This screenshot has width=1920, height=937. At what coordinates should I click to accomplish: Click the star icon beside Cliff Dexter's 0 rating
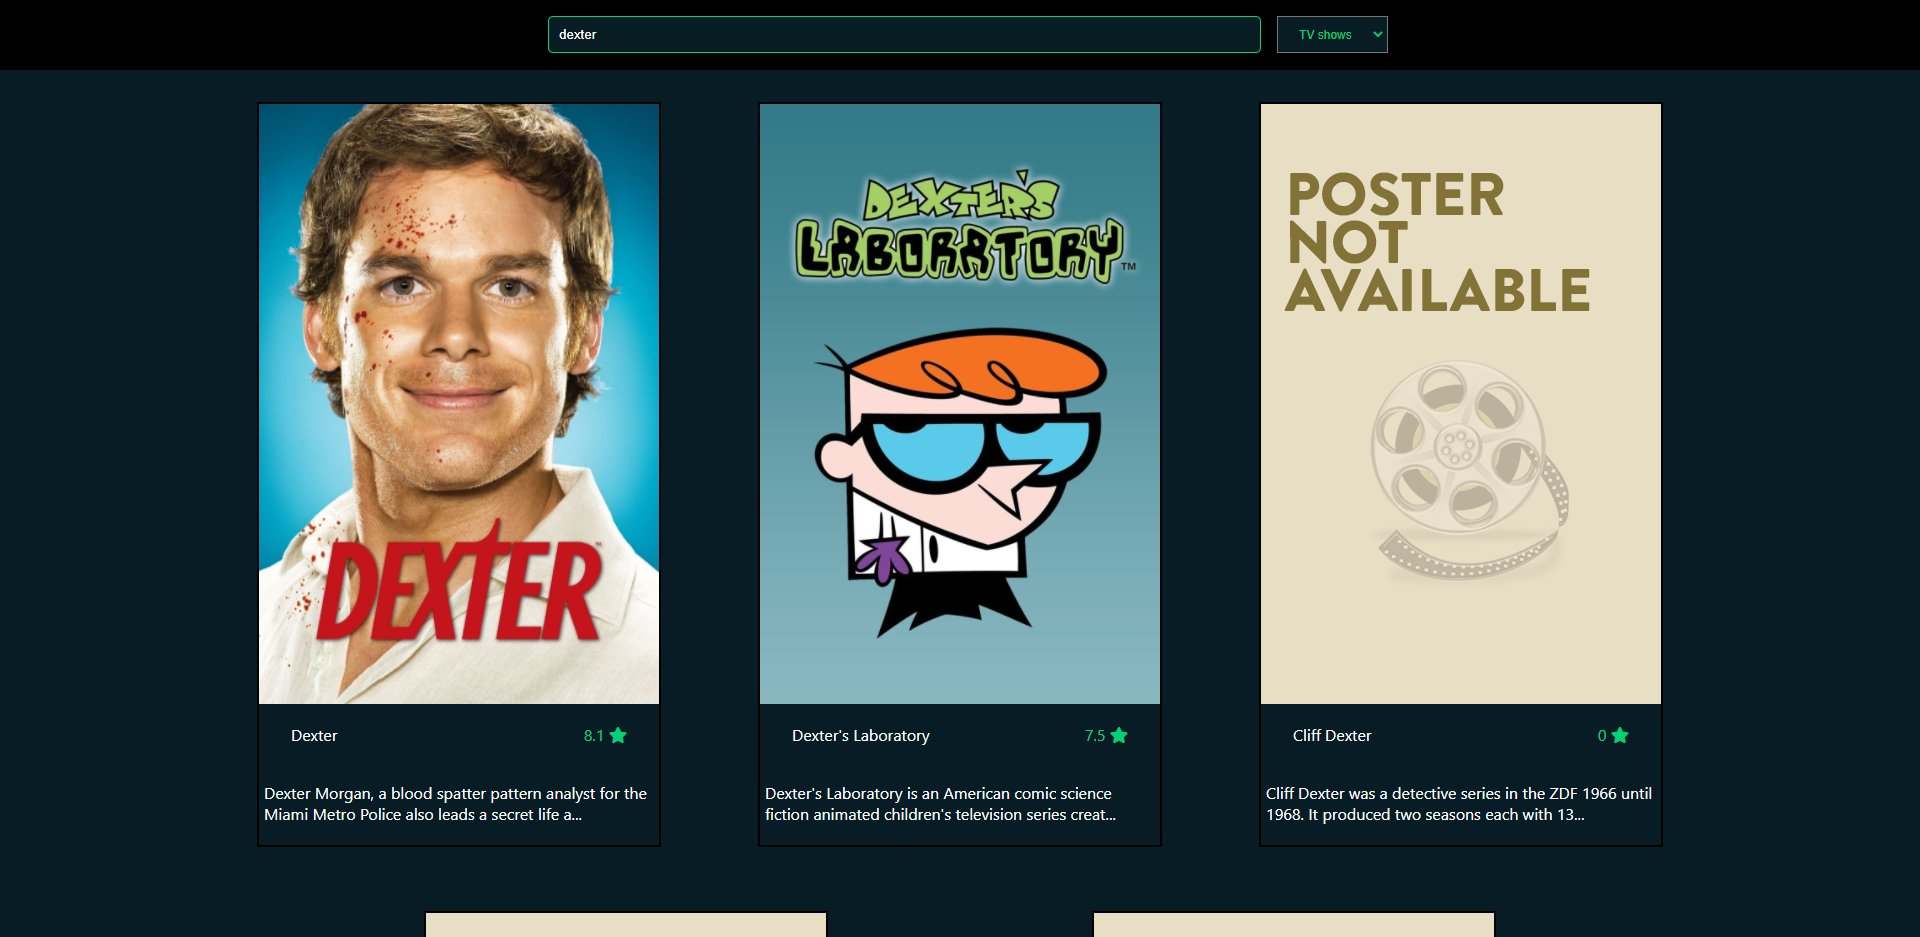tap(1620, 735)
